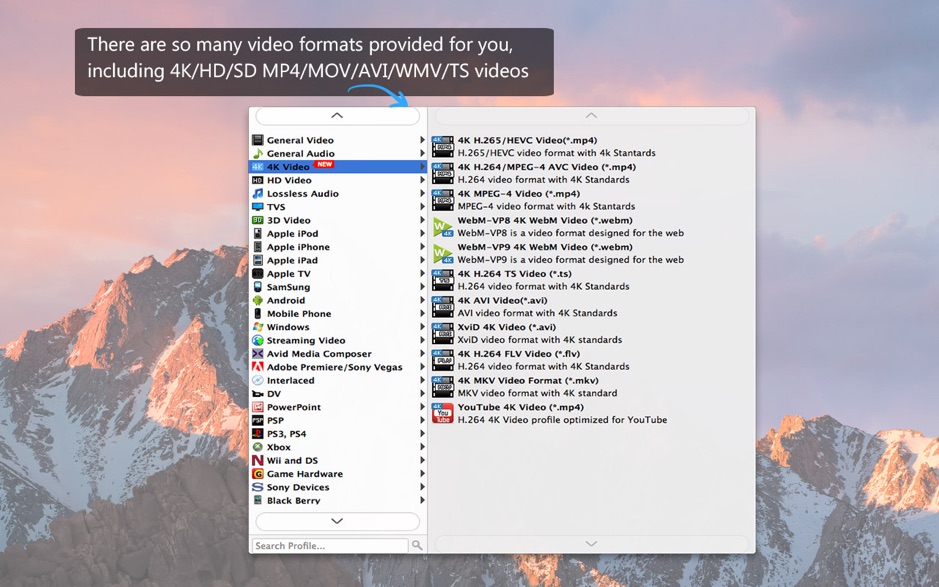
Task: Click the WebM-VP8 4K WebM icon
Action: pyautogui.click(x=443, y=226)
